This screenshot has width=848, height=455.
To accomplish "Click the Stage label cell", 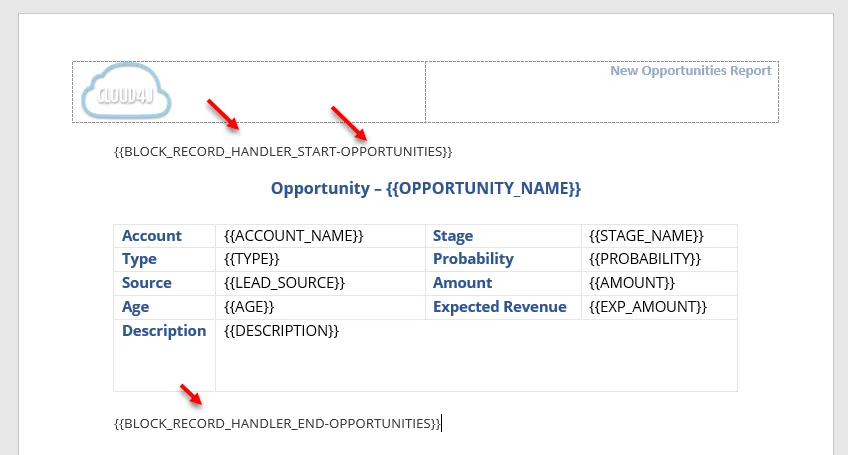I will coord(504,236).
